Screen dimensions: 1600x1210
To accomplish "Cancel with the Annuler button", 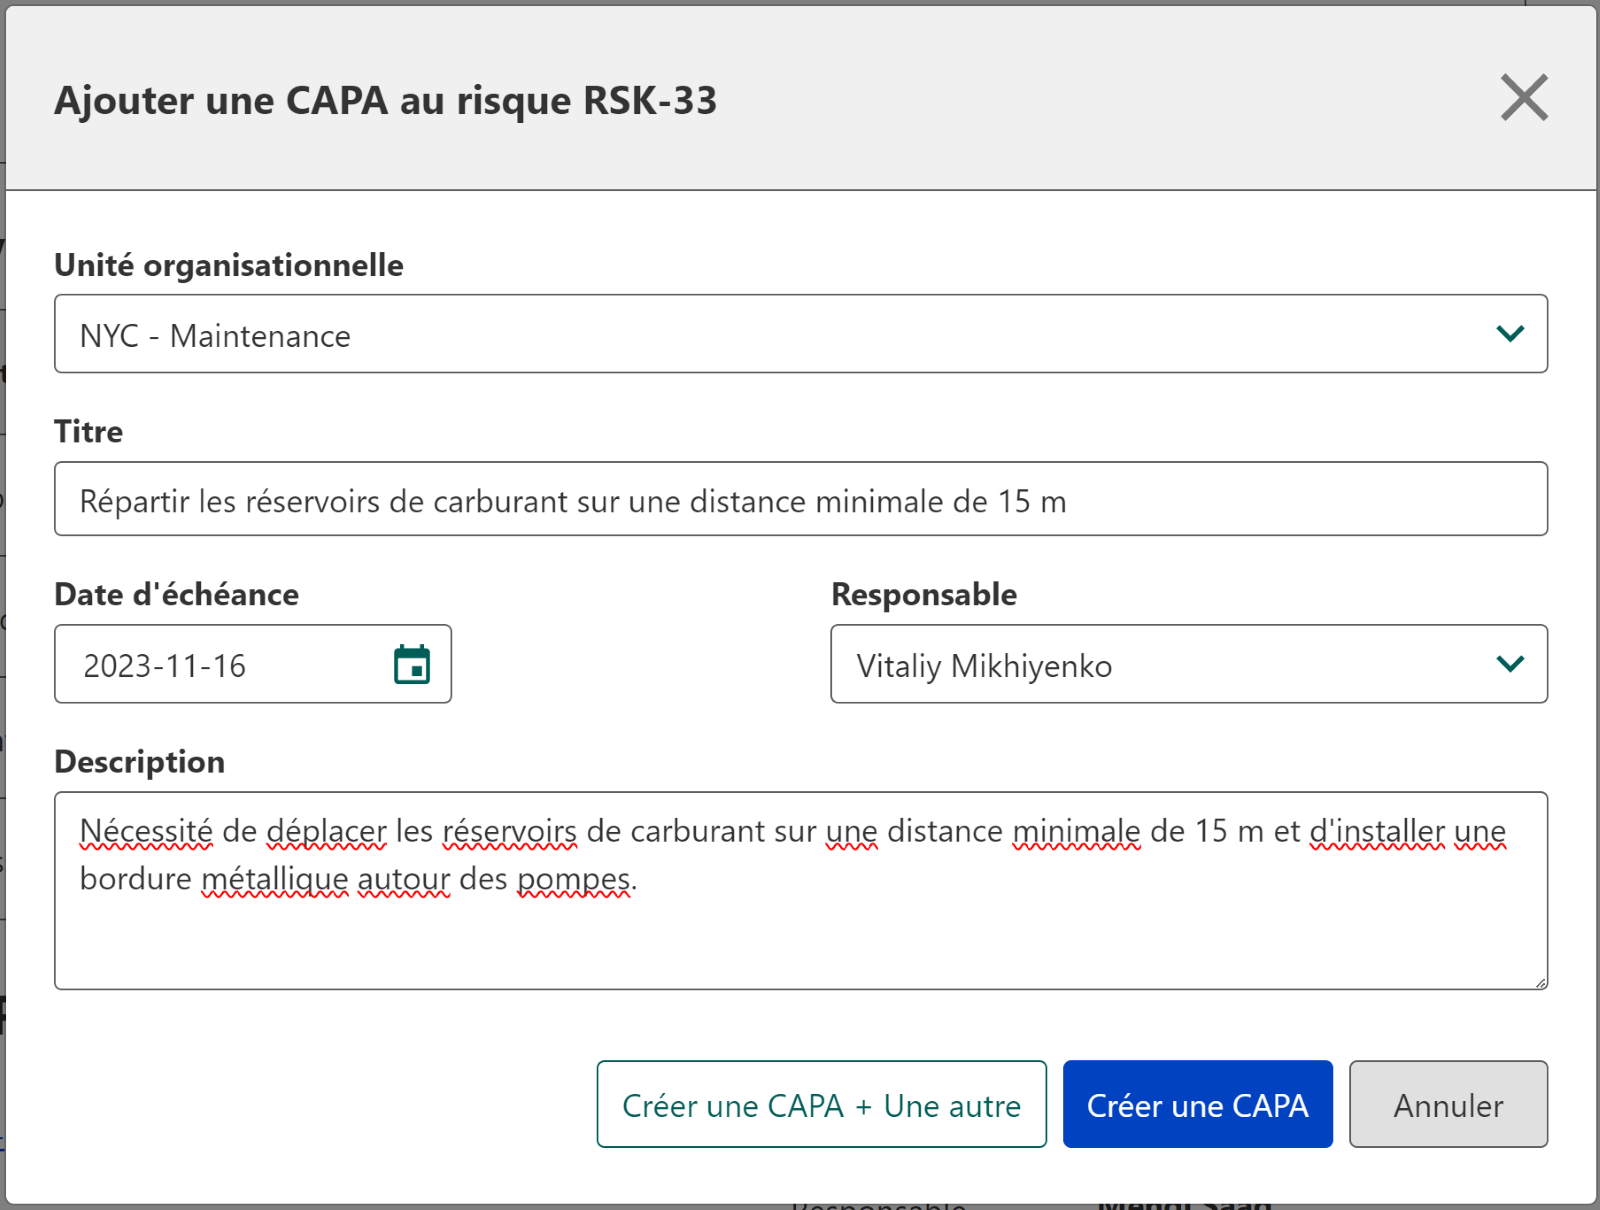I will coord(1449,1105).
